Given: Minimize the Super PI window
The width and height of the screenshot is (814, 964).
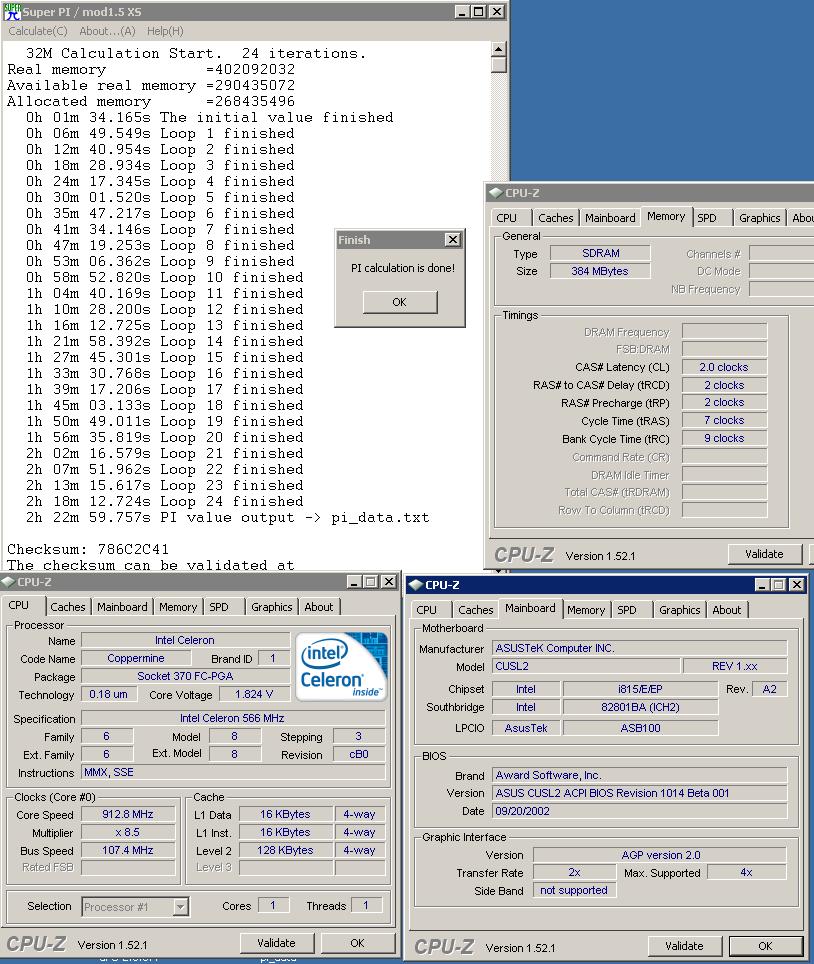Looking at the screenshot, I should (460, 12).
